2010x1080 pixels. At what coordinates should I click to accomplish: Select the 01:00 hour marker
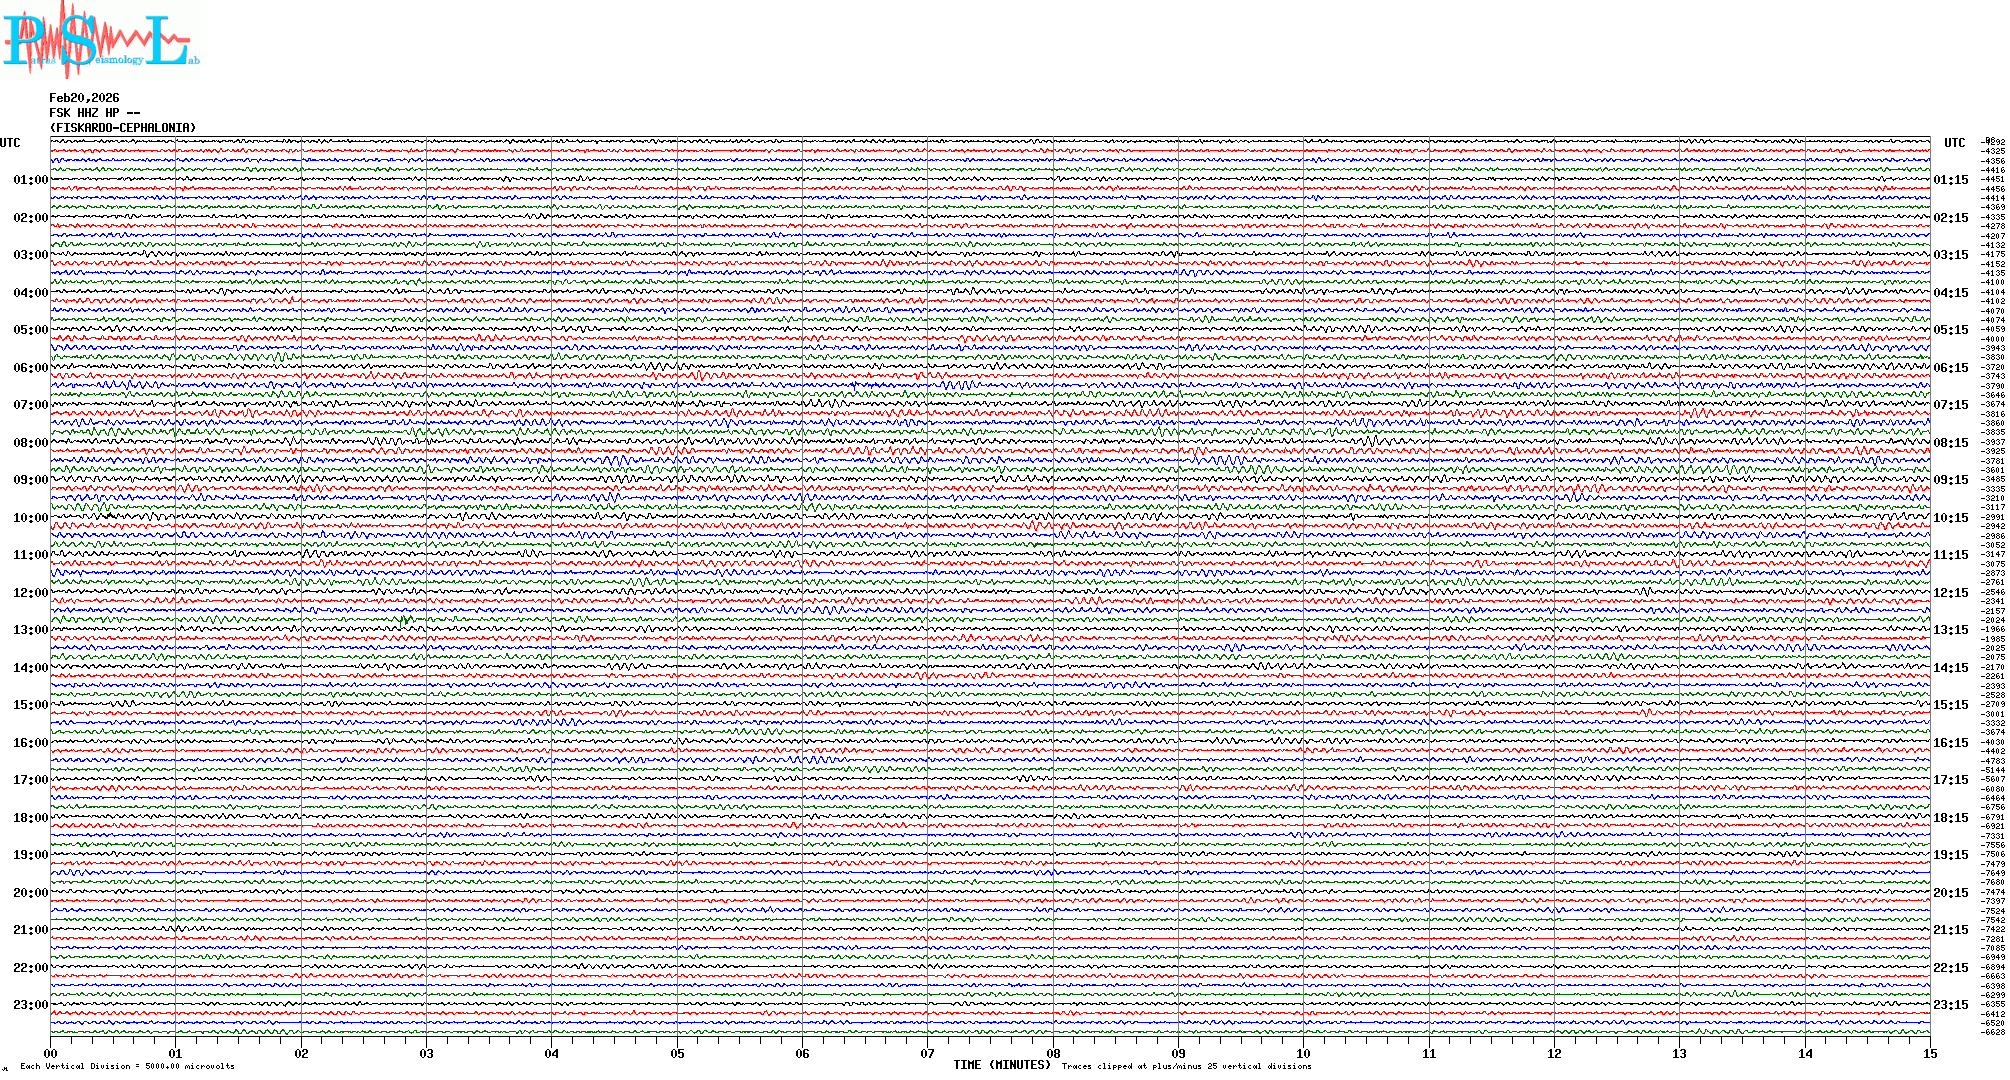(x=30, y=180)
